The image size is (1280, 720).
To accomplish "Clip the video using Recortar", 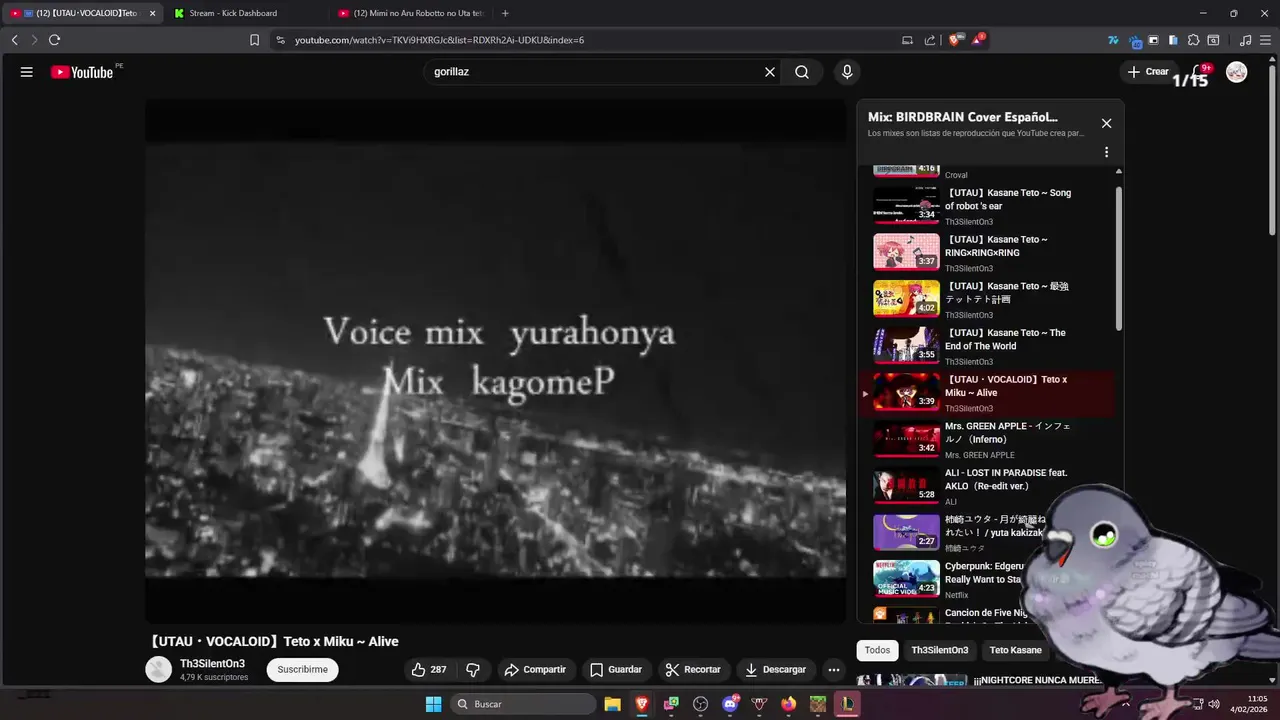I will click(x=693, y=670).
